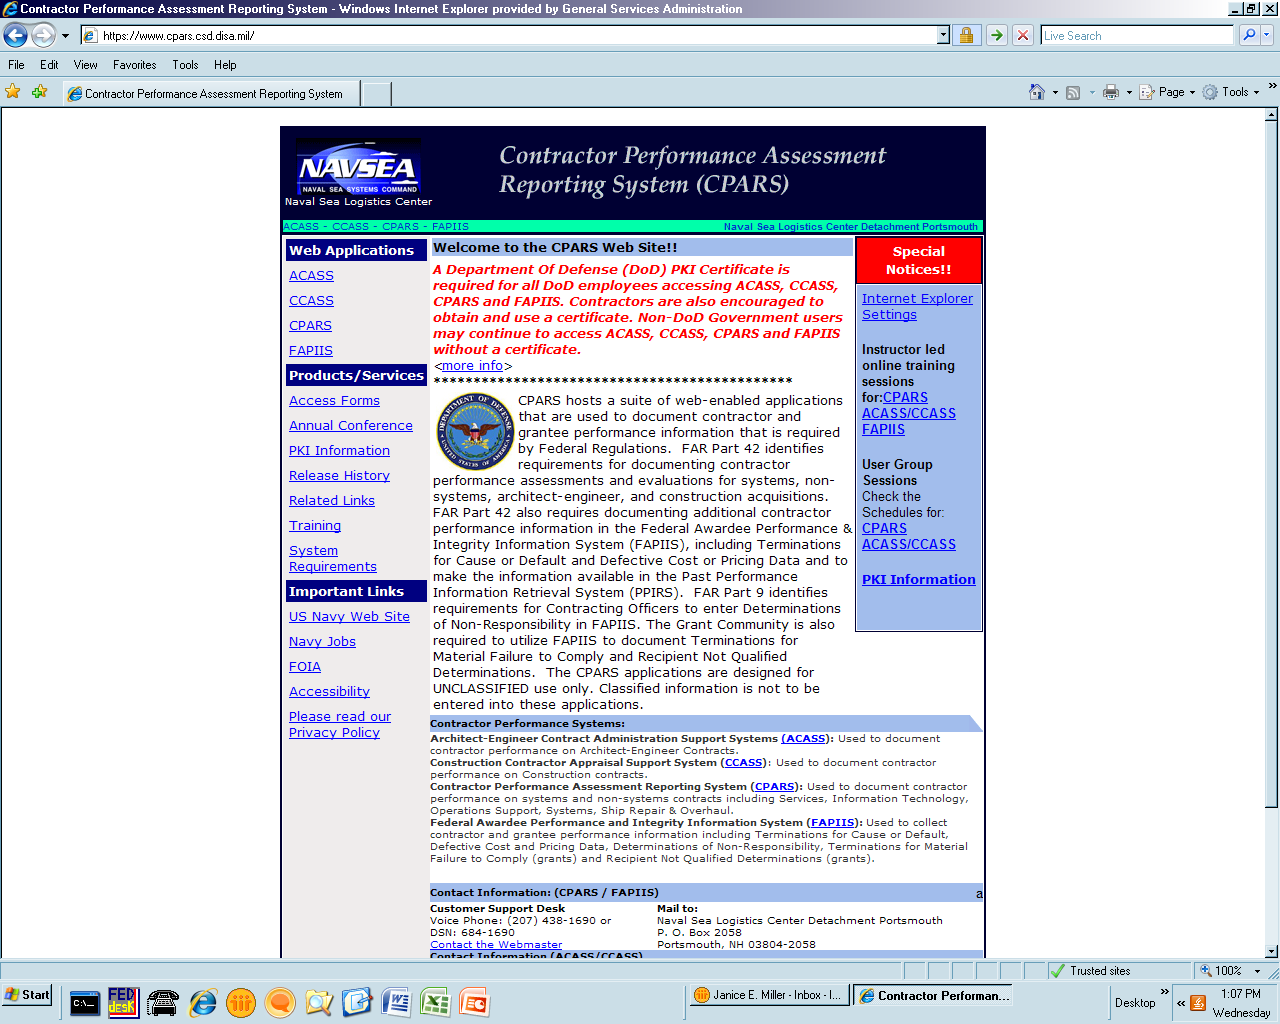Click the Live Search magnifier button

(x=1249, y=35)
